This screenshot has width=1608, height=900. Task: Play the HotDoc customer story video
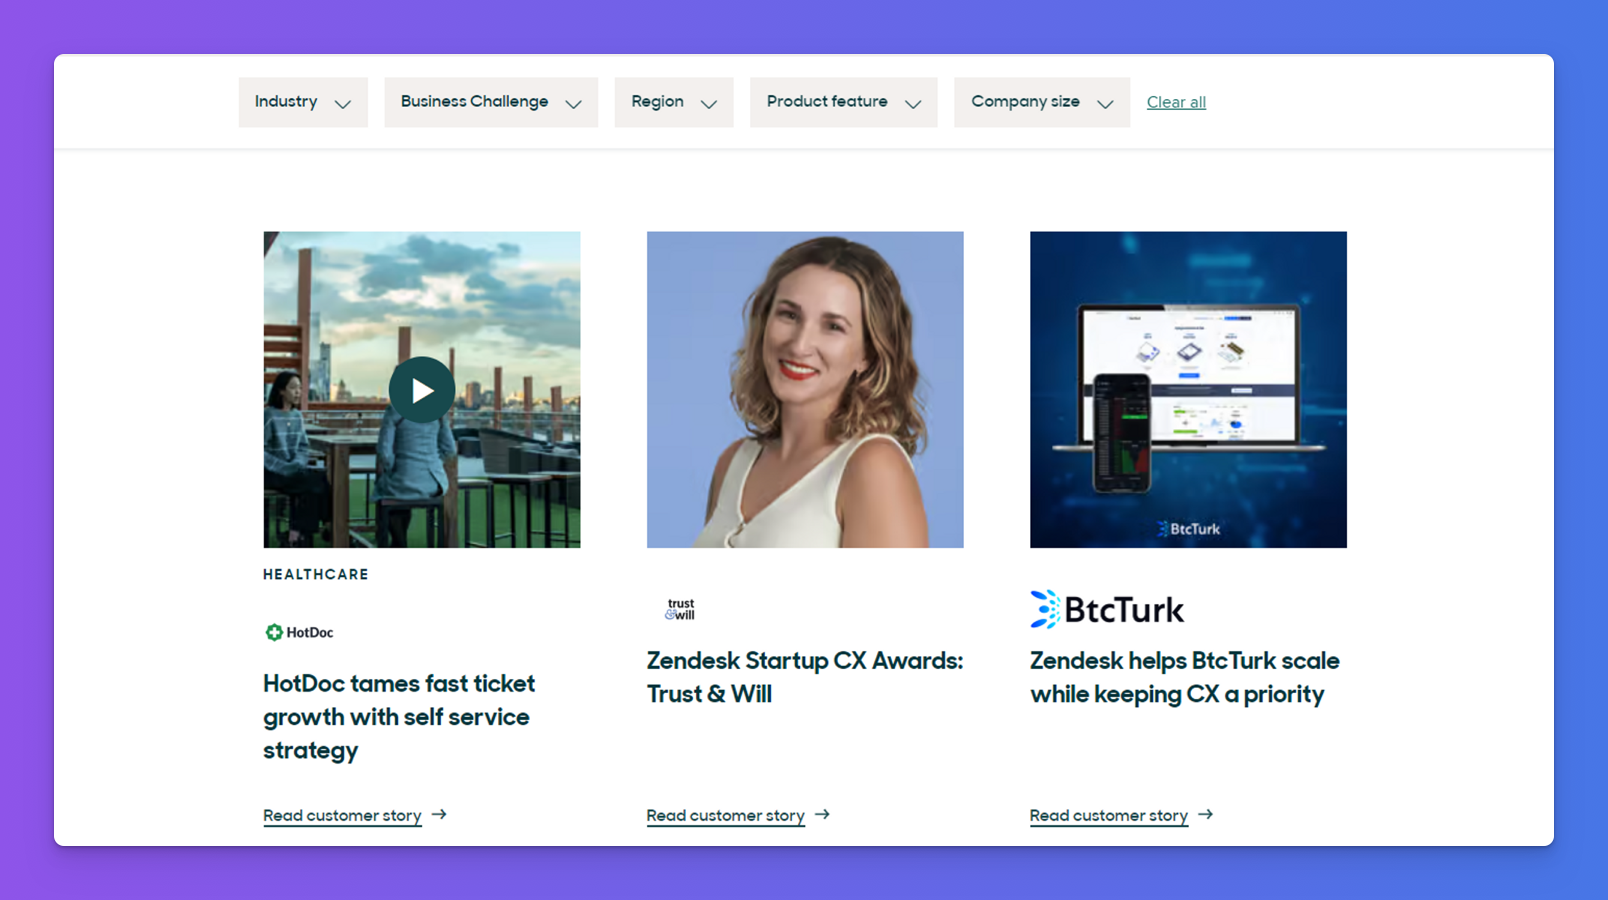pyautogui.click(x=421, y=389)
